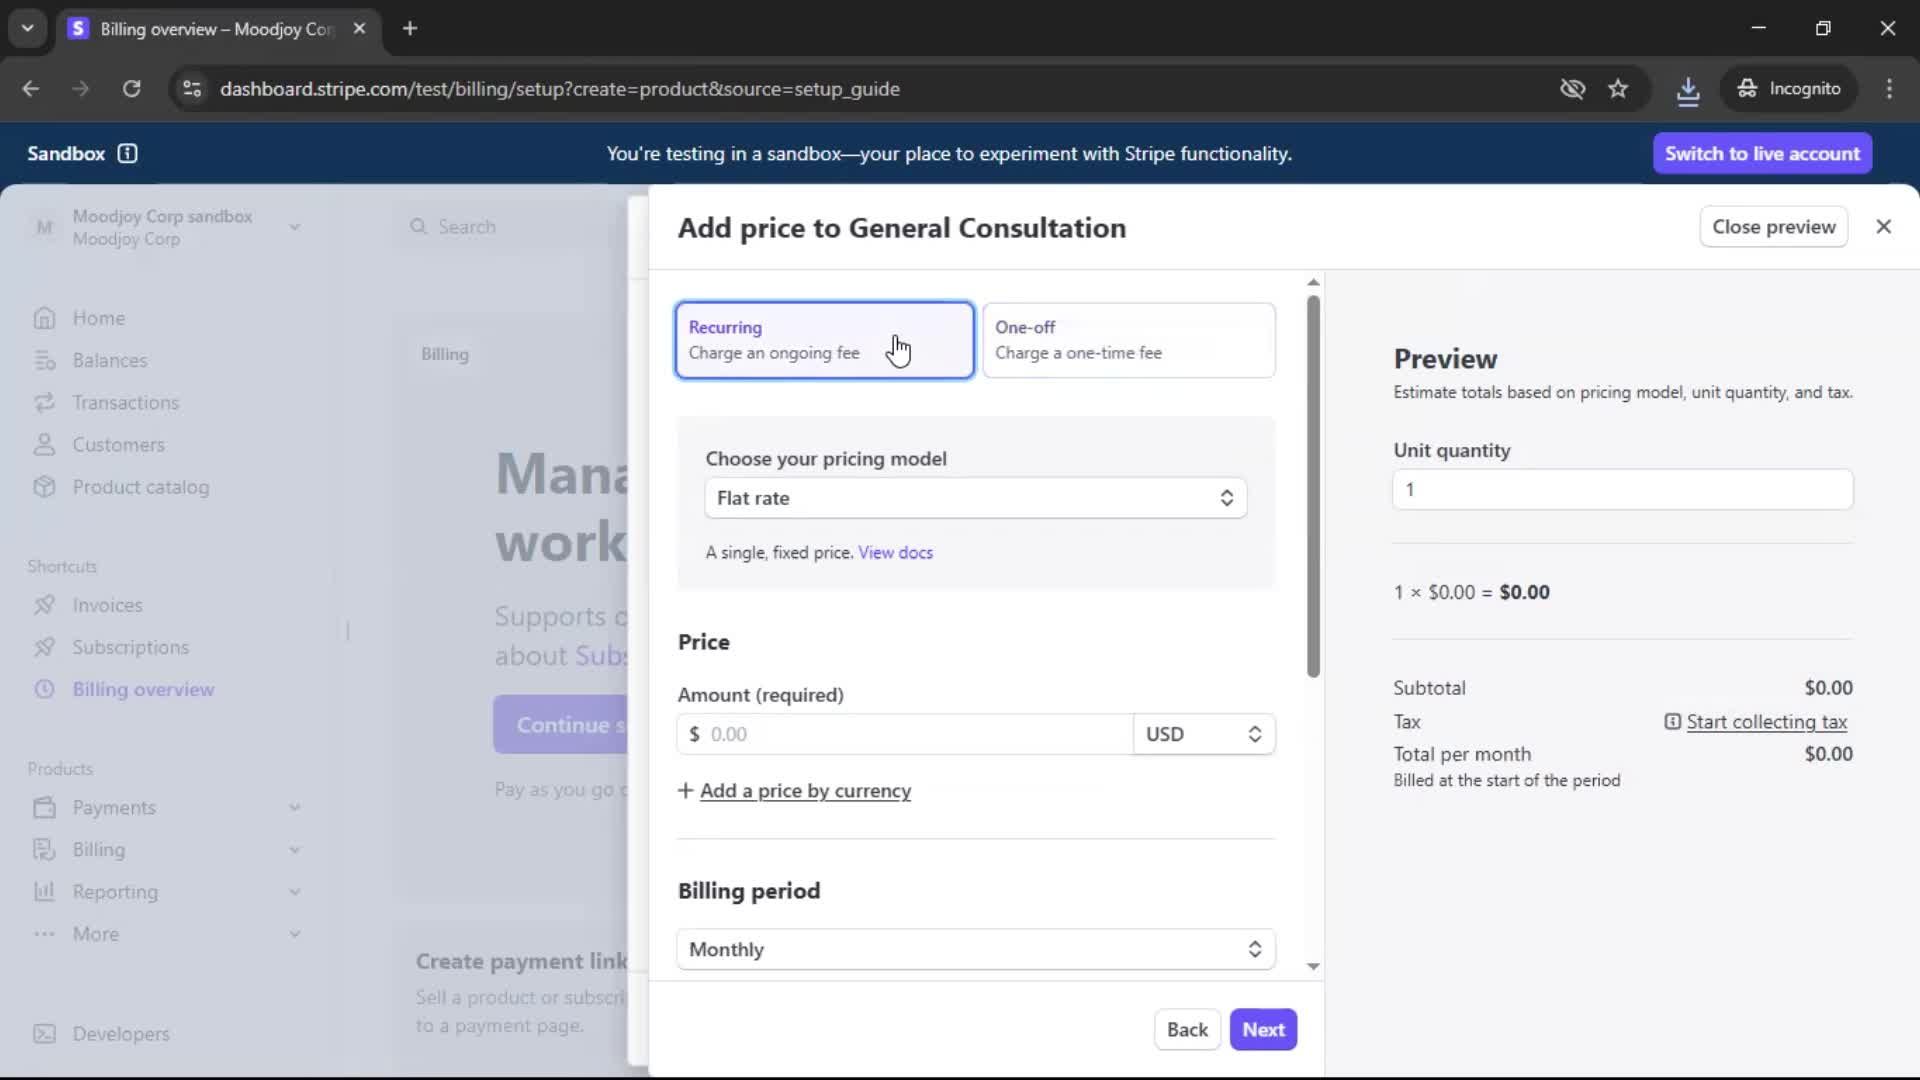Click the third-party cookies blocked eye icon
Image resolution: width=1920 pixels, height=1080 pixels.
click(1572, 89)
